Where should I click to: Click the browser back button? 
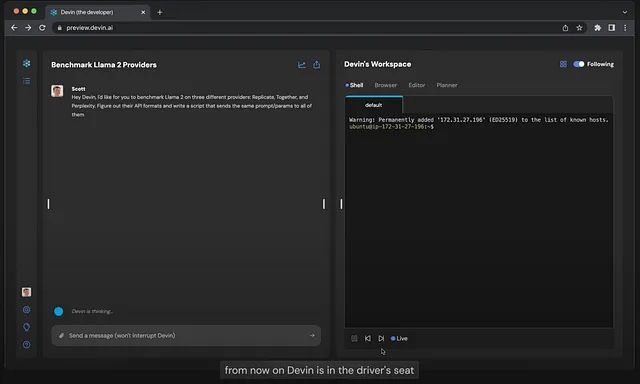click(x=14, y=28)
